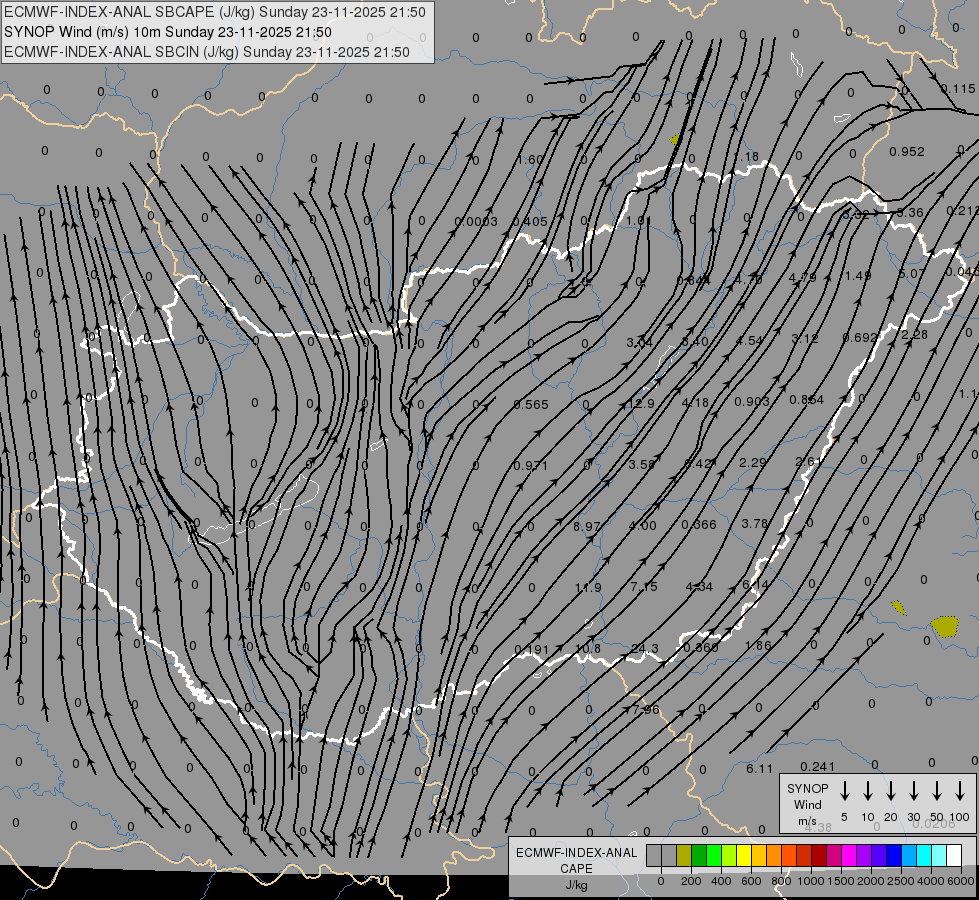
Task: Click the 1000 tick label on the CAPE scale
Action: point(811,882)
